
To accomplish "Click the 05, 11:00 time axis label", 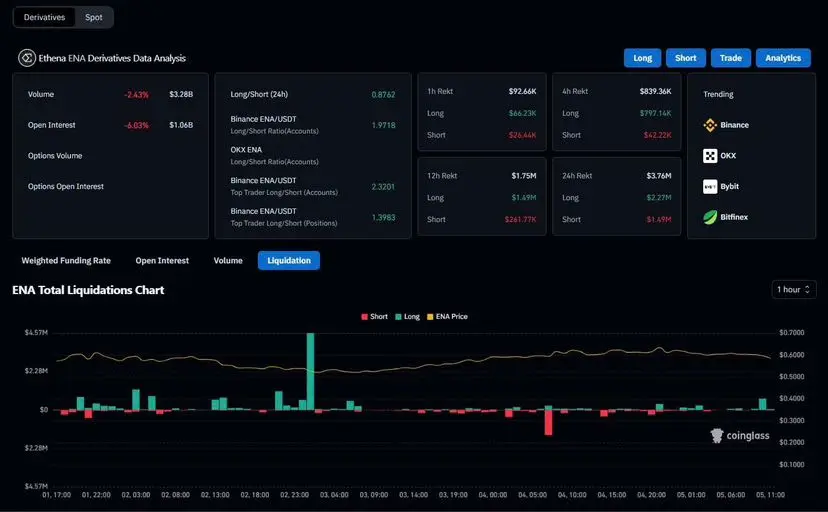I will point(770,495).
